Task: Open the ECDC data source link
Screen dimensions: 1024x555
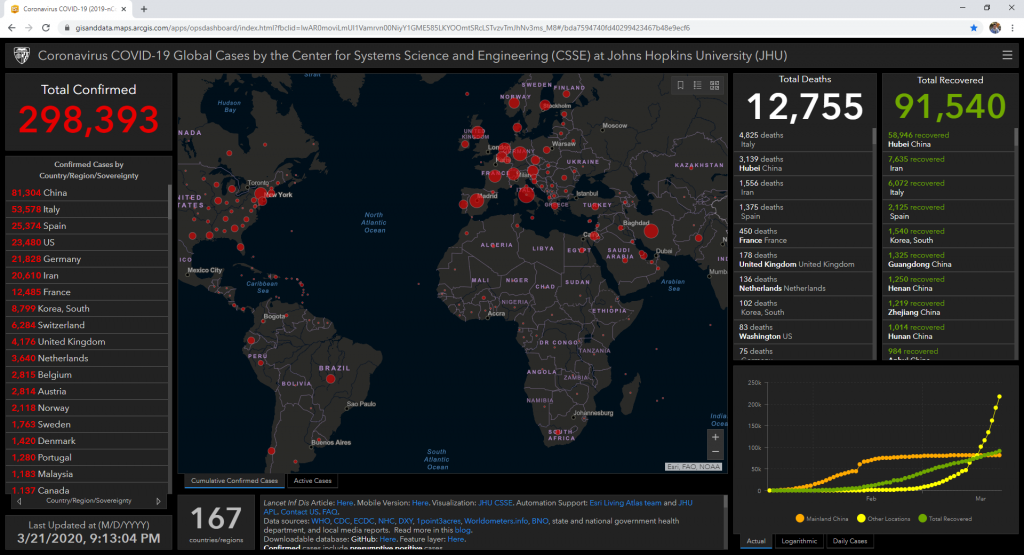Action: click(x=364, y=521)
